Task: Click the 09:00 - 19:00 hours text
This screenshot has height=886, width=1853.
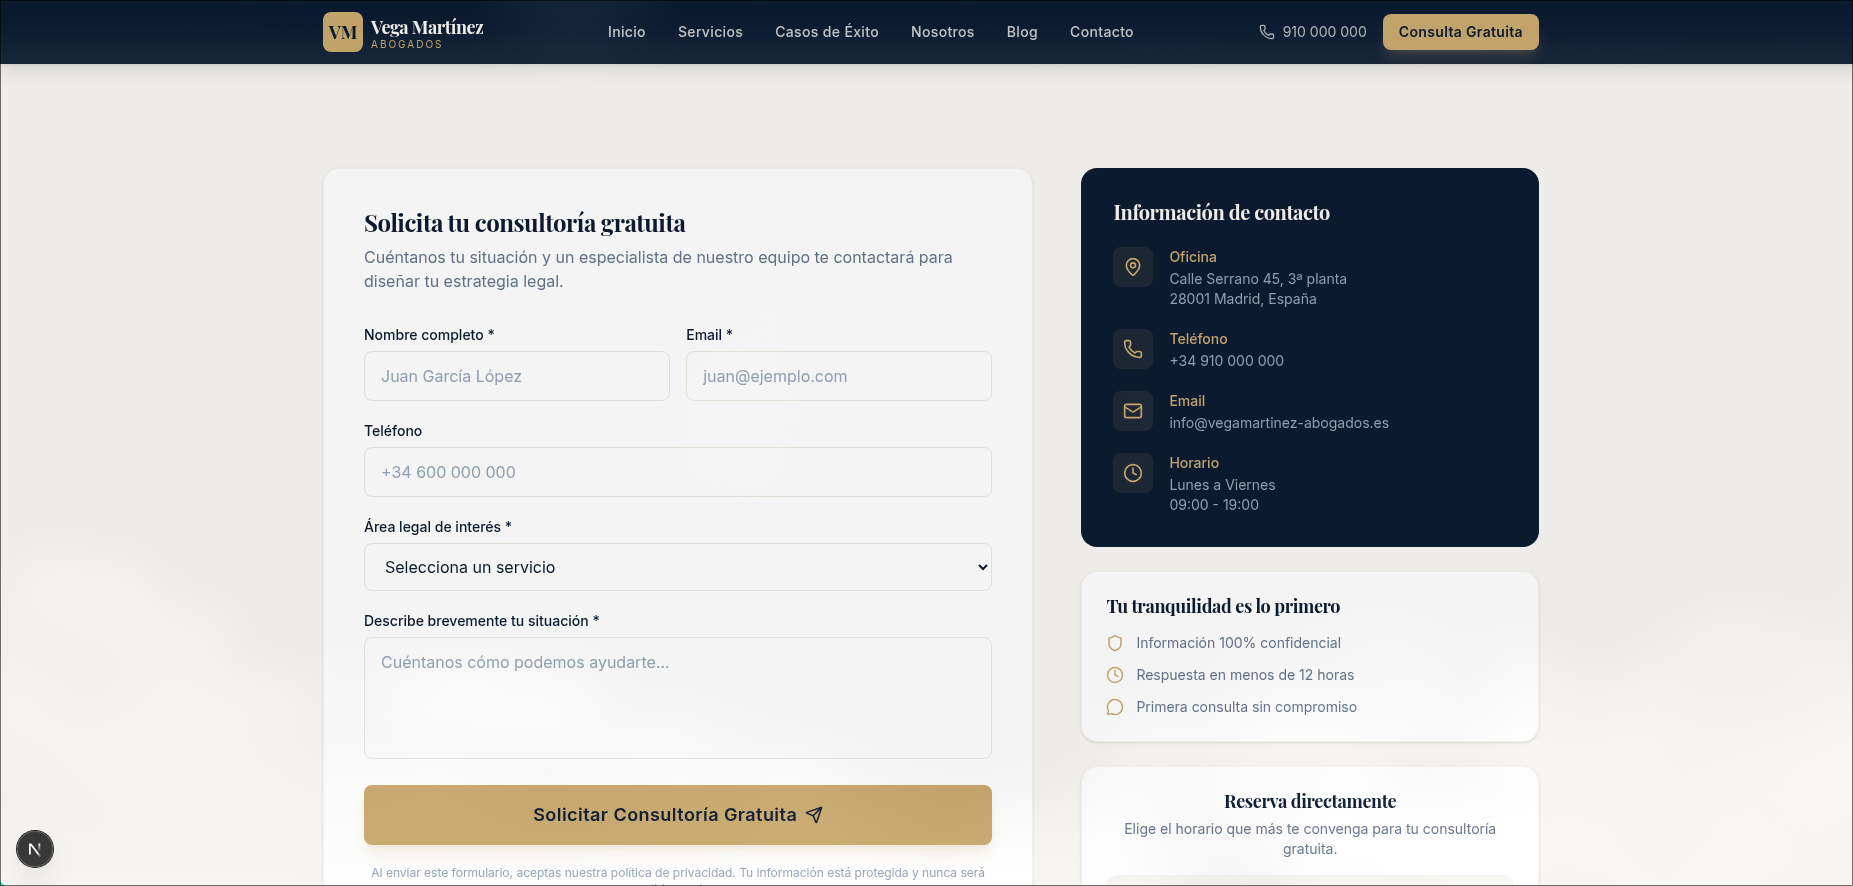Action: pyautogui.click(x=1214, y=505)
